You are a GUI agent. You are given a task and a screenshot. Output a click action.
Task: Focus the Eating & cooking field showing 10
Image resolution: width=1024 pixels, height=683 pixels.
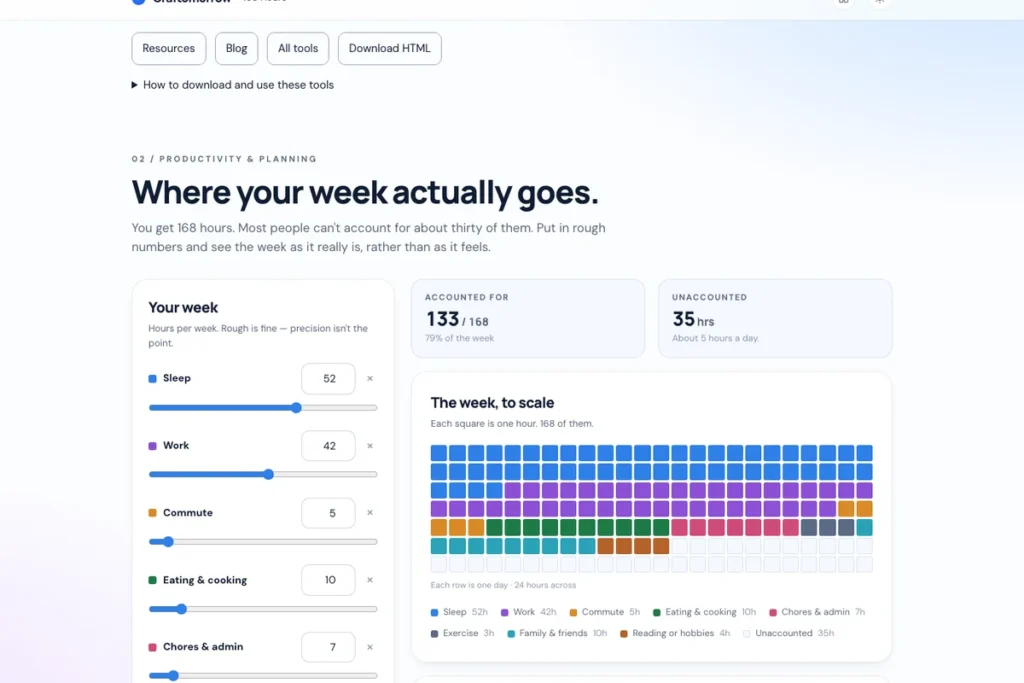[x=328, y=580]
